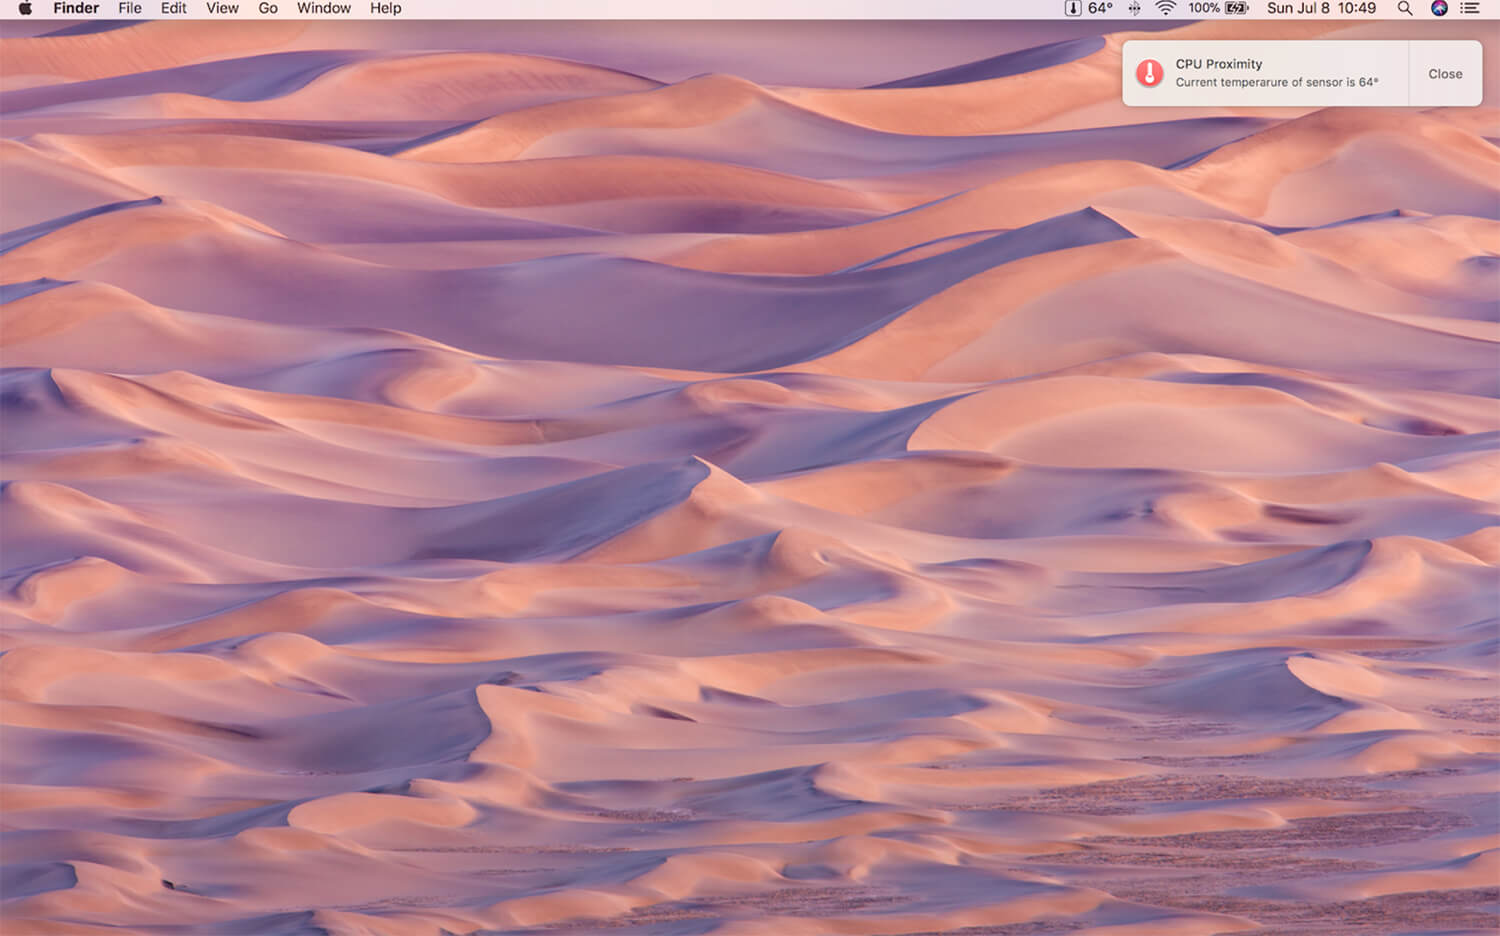Open the Apple menu
The height and width of the screenshot is (936, 1500).
tap(25, 8)
